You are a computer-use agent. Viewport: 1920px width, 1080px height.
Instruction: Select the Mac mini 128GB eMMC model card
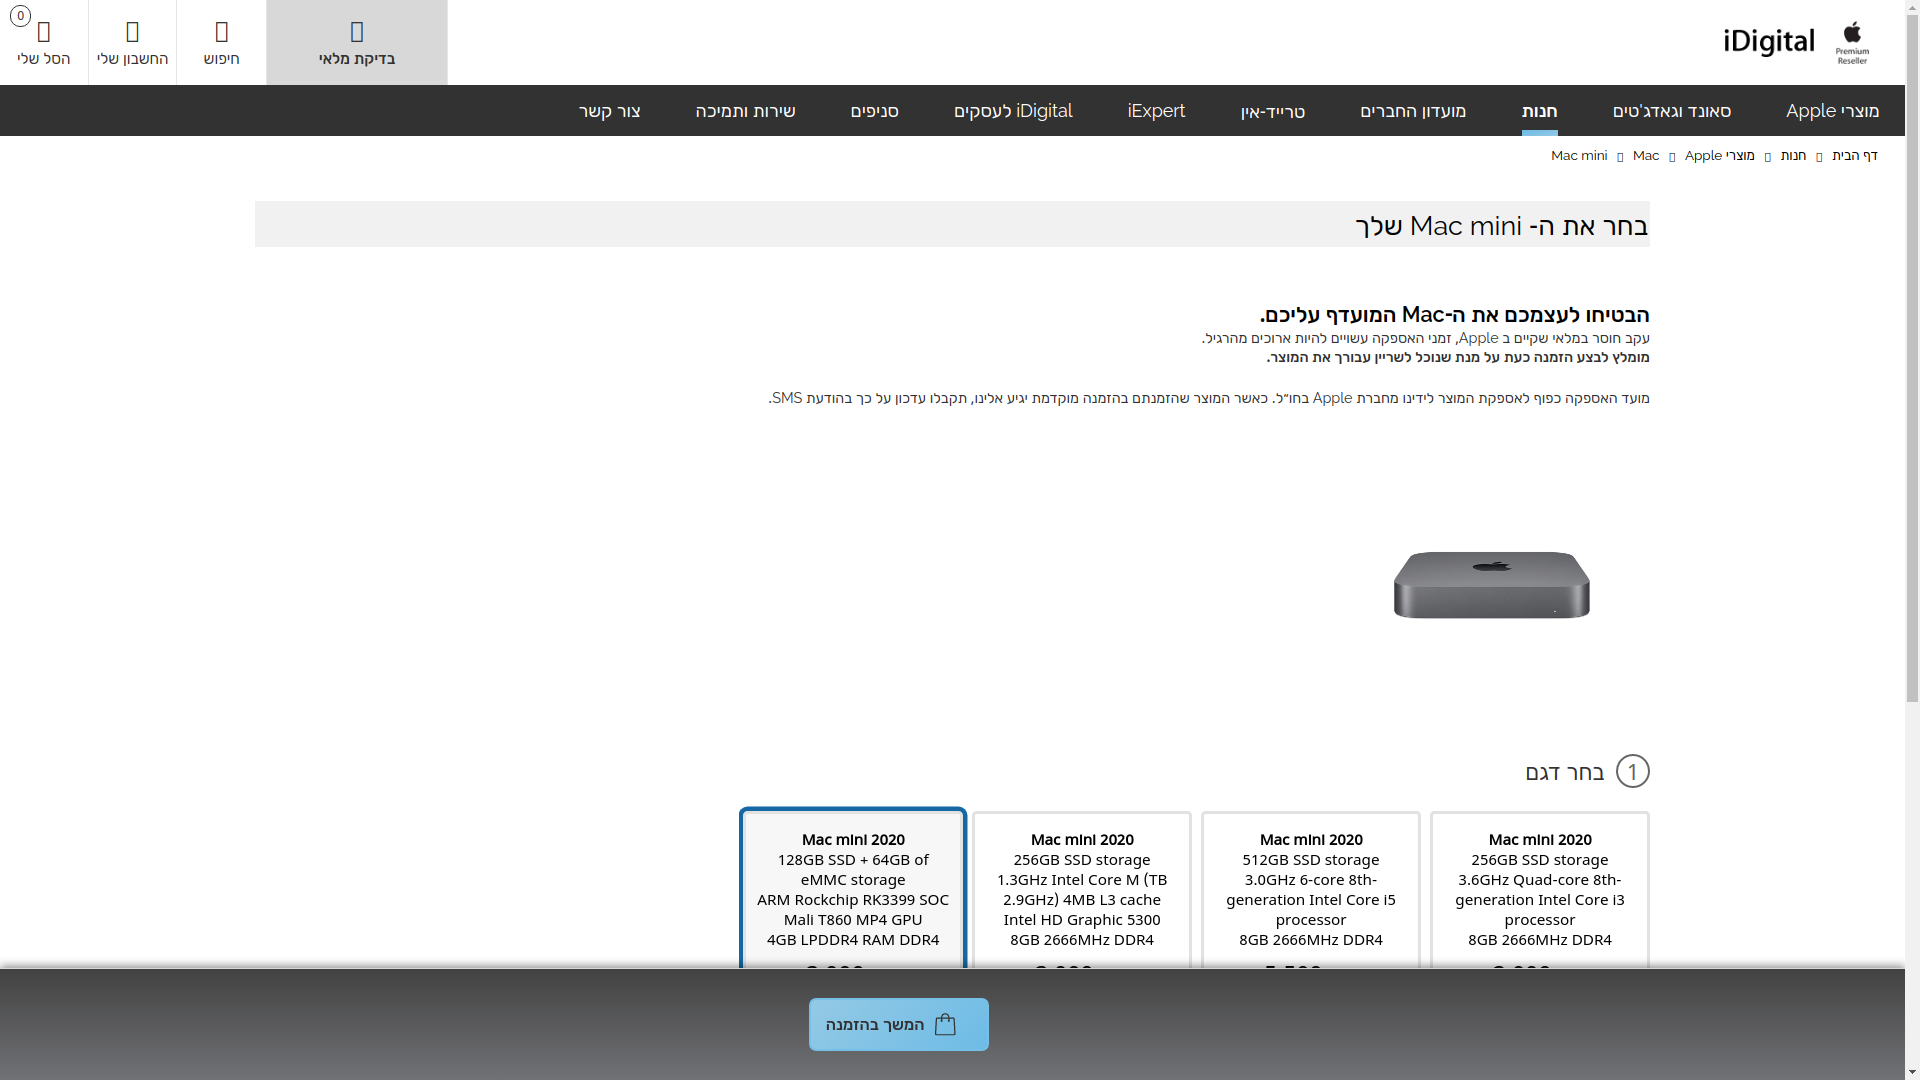[x=852, y=888]
